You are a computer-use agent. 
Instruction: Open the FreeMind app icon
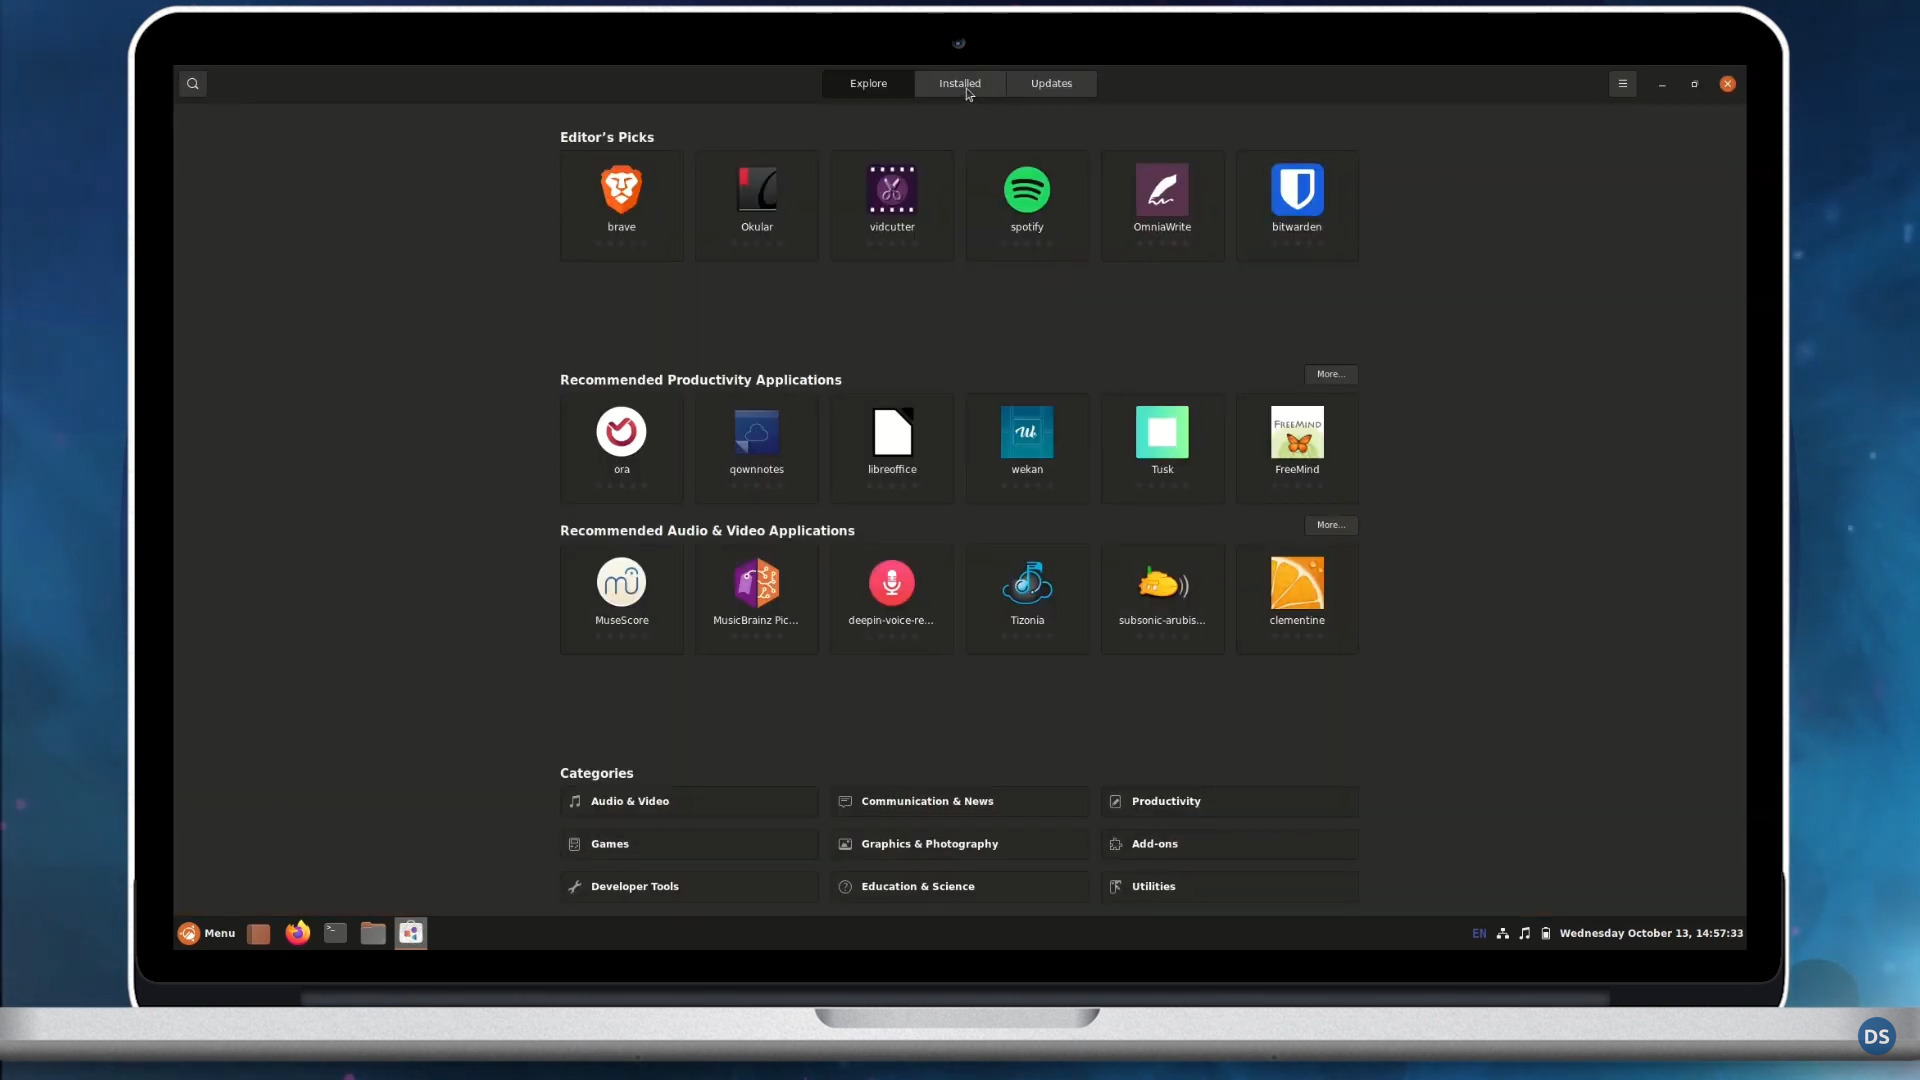point(1297,432)
